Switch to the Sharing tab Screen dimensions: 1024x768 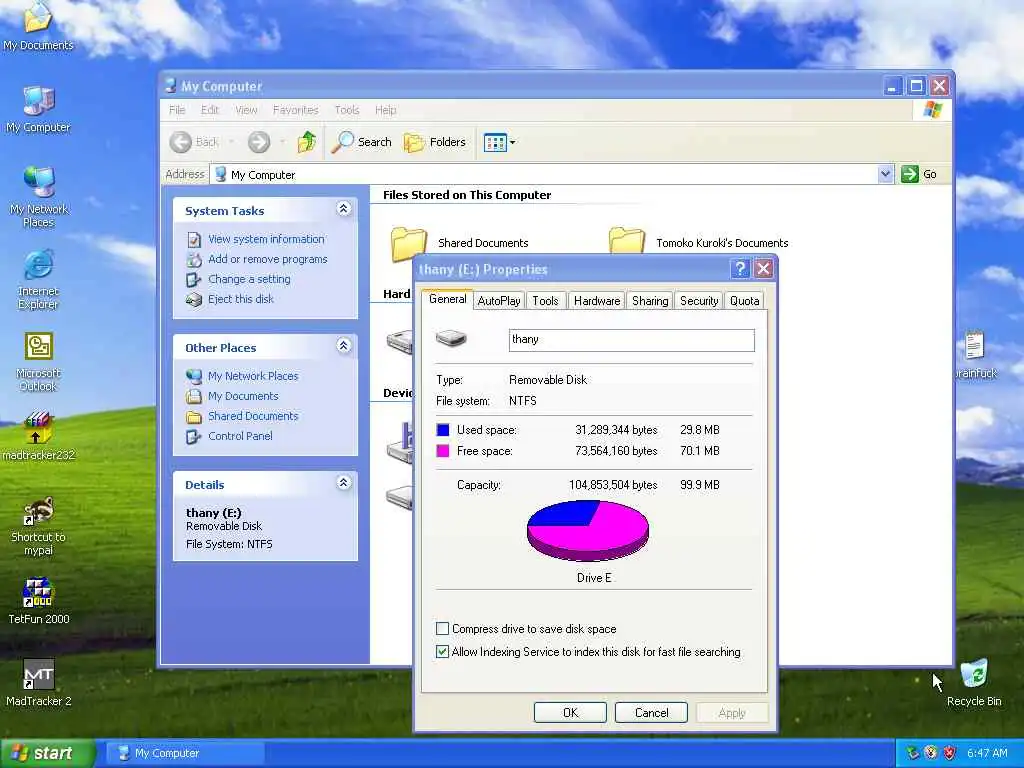point(650,300)
